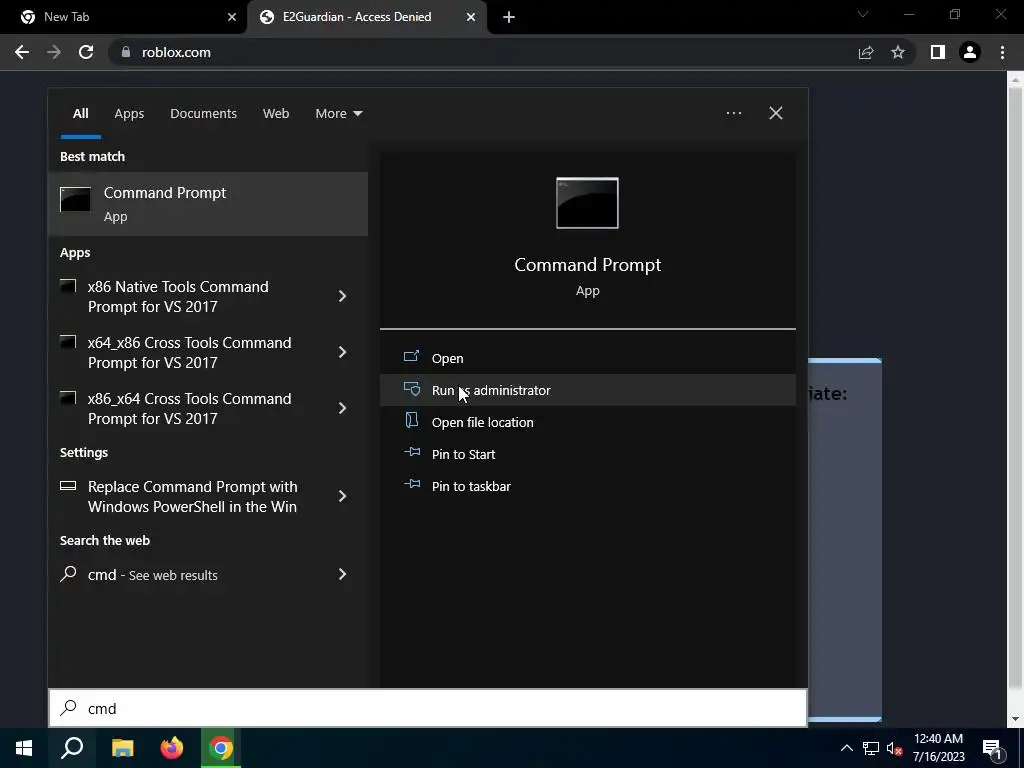Viewport: 1024px width, 768px height.
Task: Choose Open in Command Prompt actions
Action: click(x=587, y=358)
